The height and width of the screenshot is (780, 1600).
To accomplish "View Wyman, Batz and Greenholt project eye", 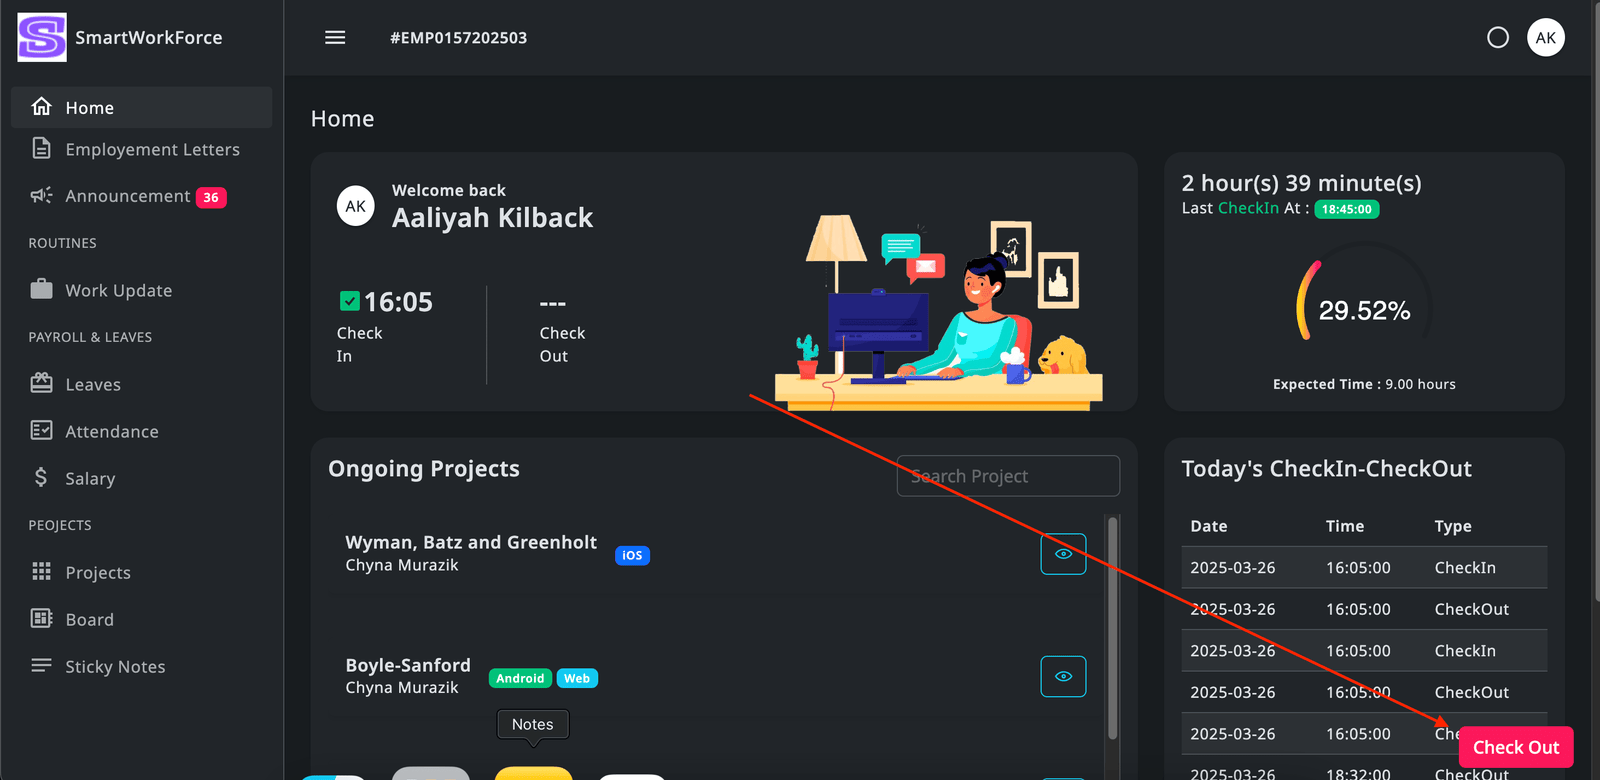I will click(1063, 554).
